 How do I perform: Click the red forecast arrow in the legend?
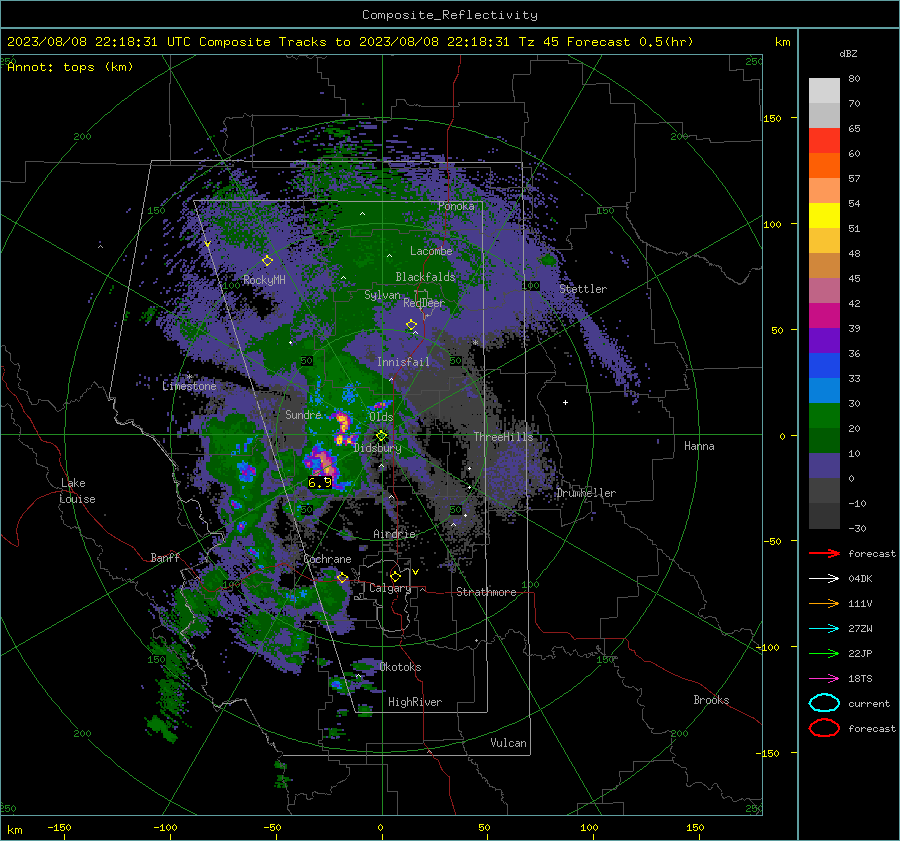click(x=824, y=553)
